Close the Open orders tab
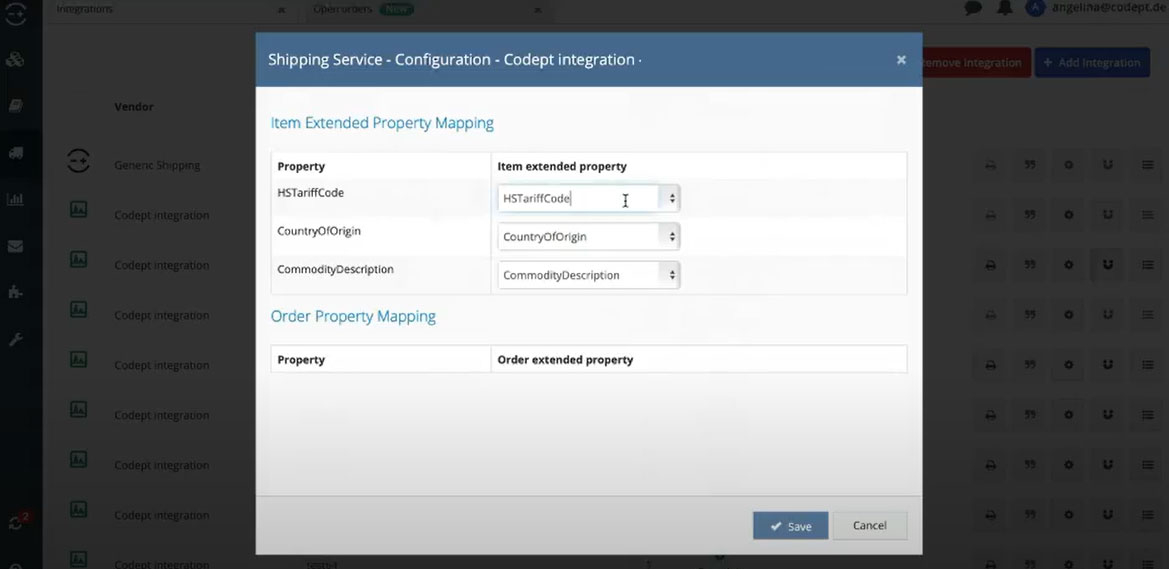Viewport: 1169px width, 569px height. [x=538, y=10]
